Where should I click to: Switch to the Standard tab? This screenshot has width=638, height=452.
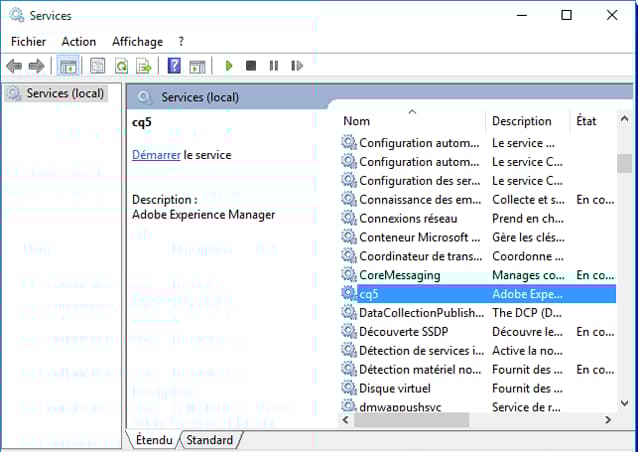(x=209, y=440)
